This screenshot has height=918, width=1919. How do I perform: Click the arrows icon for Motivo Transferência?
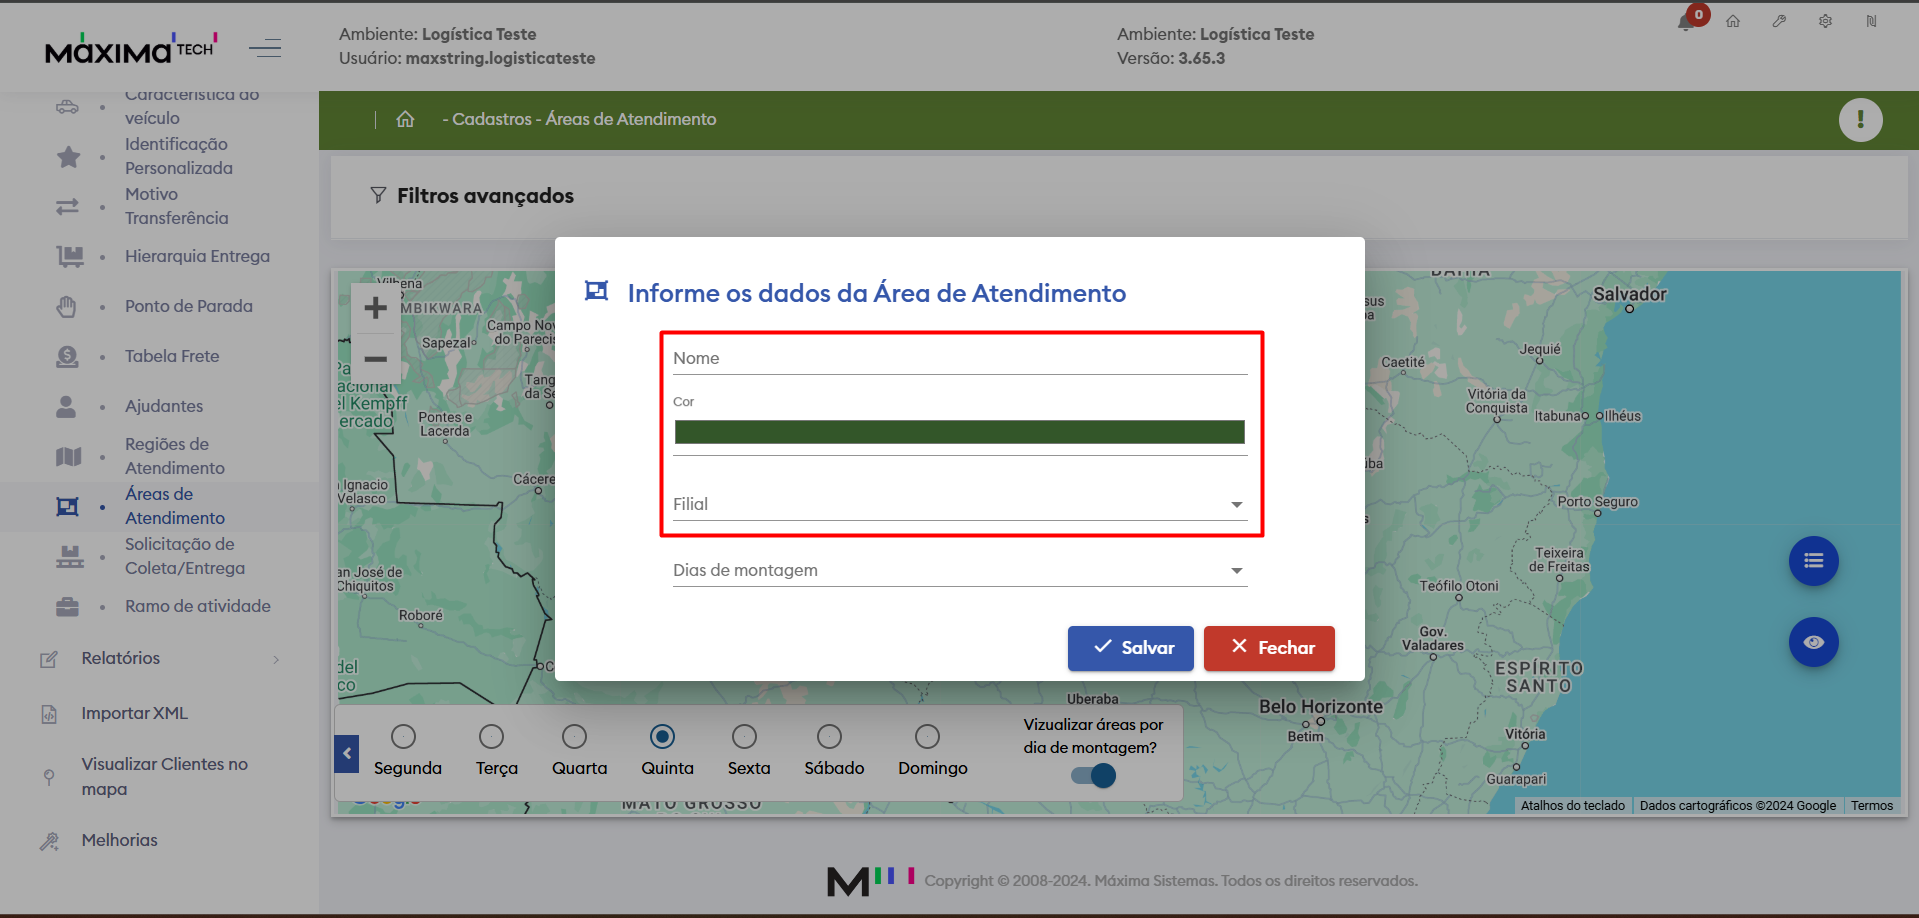(67, 206)
